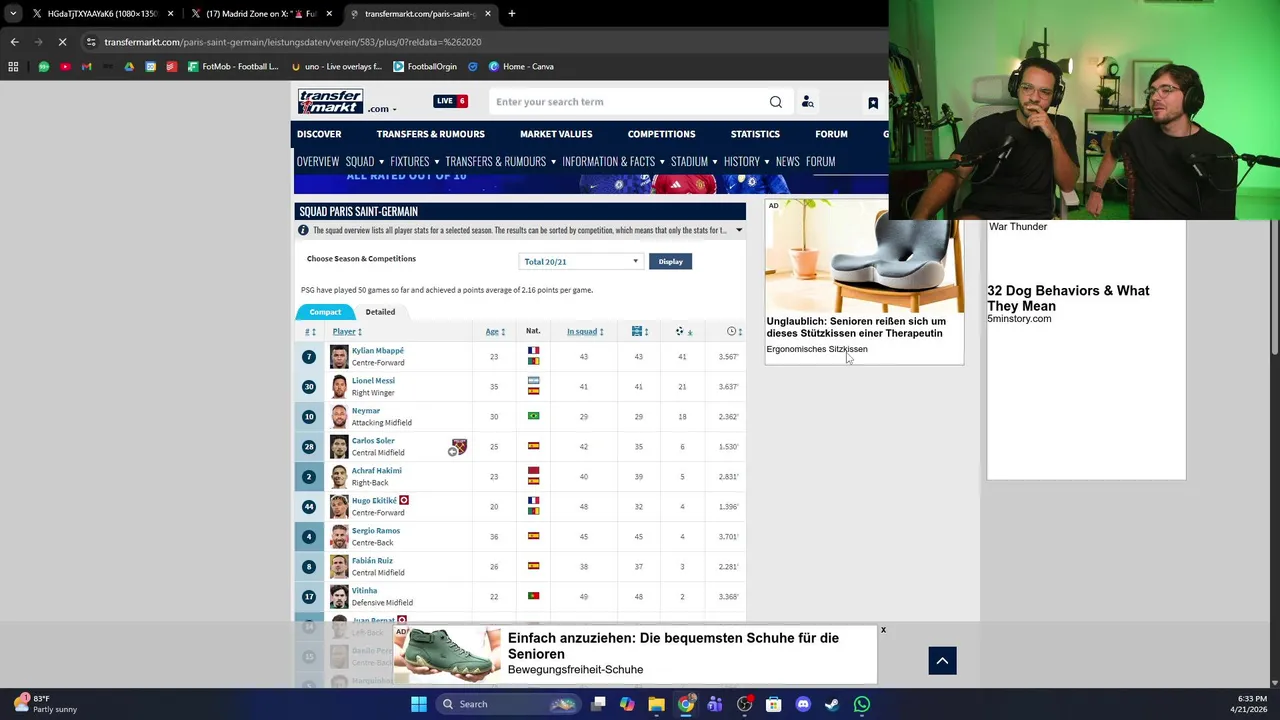This screenshot has width=1280, height=720.
Task: Open the Fabián Ruiz player link
Action: 372,561
